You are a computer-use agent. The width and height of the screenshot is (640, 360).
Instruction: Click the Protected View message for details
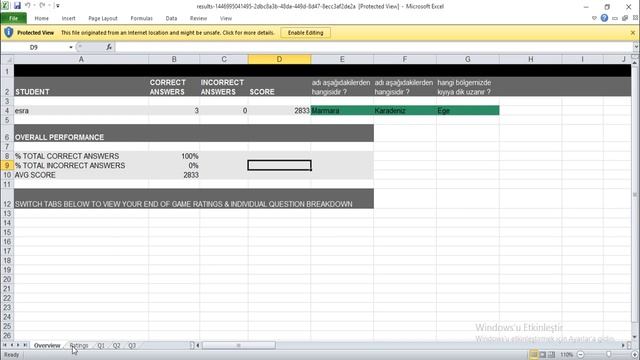[x=168, y=33]
